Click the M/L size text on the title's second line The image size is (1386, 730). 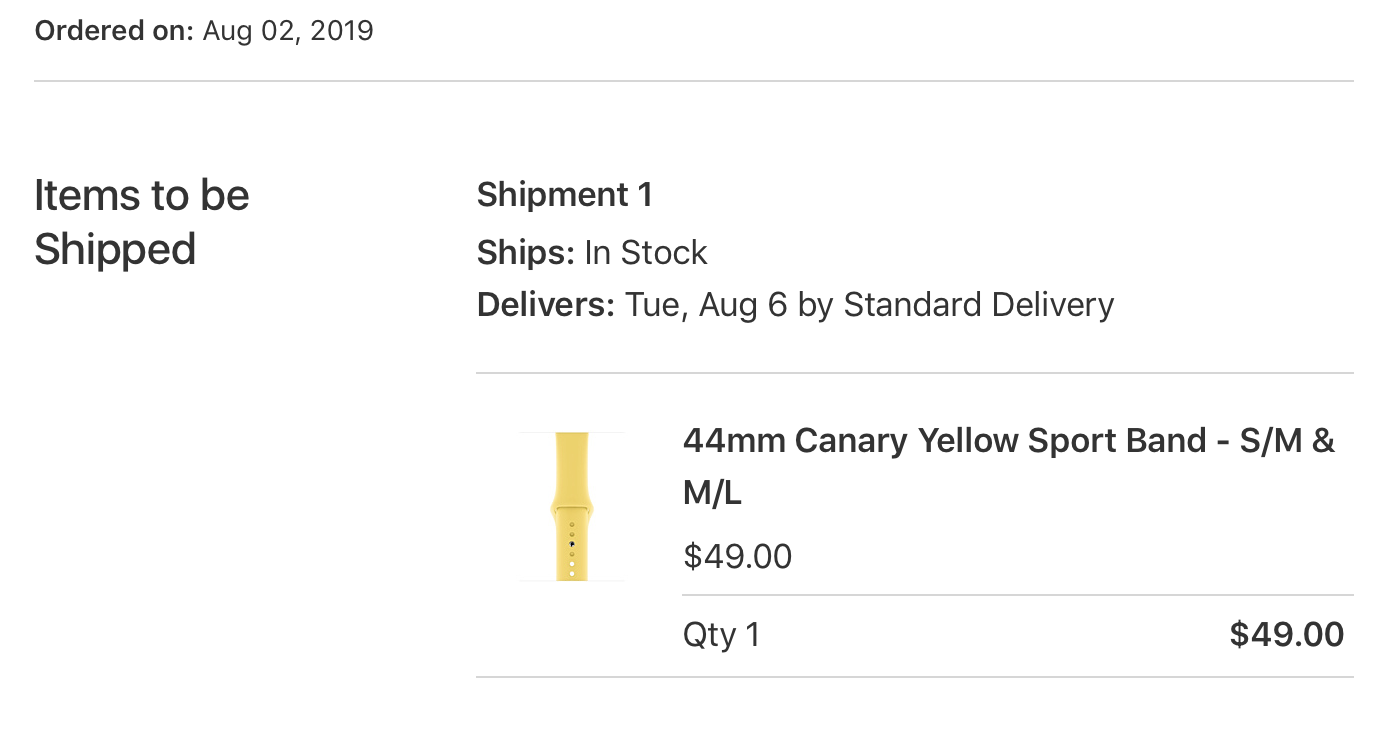pos(712,492)
